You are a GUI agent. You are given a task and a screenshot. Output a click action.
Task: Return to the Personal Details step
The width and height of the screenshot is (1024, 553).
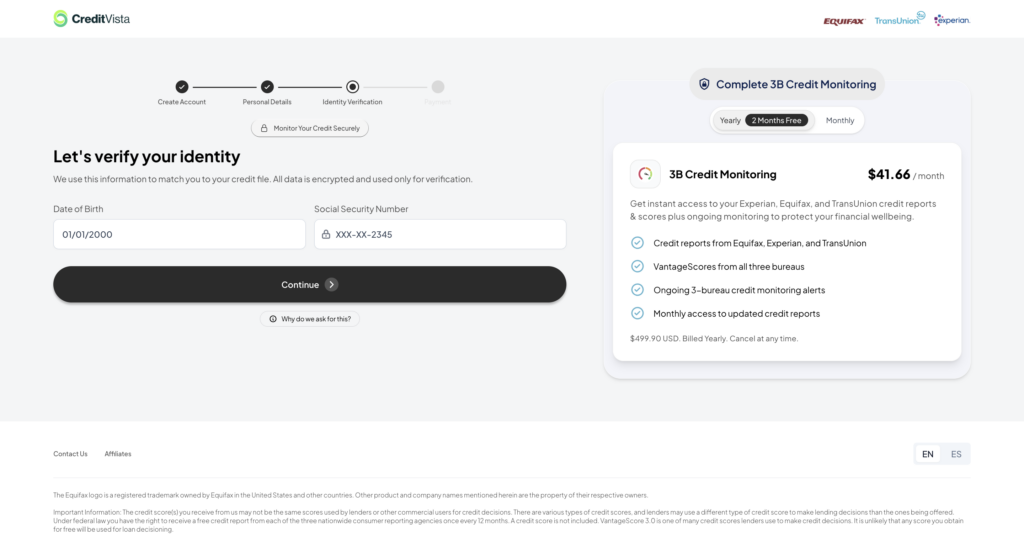click(x=267, y=87)
